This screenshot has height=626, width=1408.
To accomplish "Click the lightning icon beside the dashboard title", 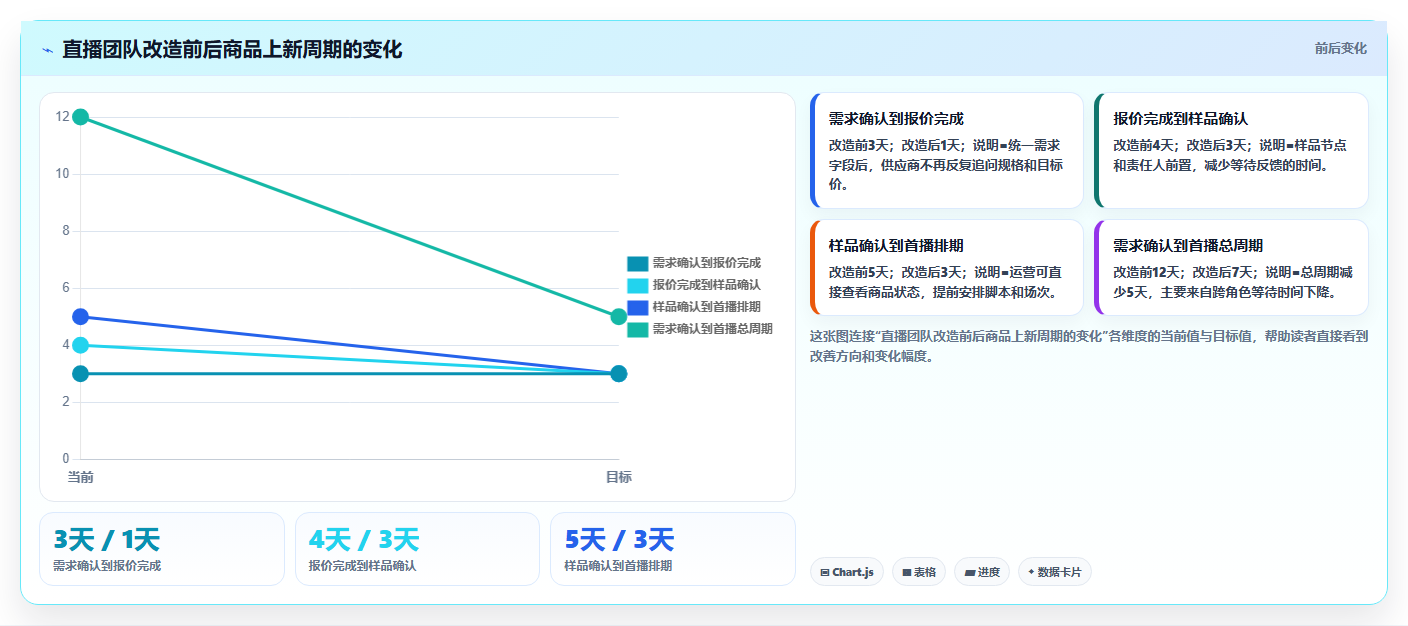I will tap(47, 50).
